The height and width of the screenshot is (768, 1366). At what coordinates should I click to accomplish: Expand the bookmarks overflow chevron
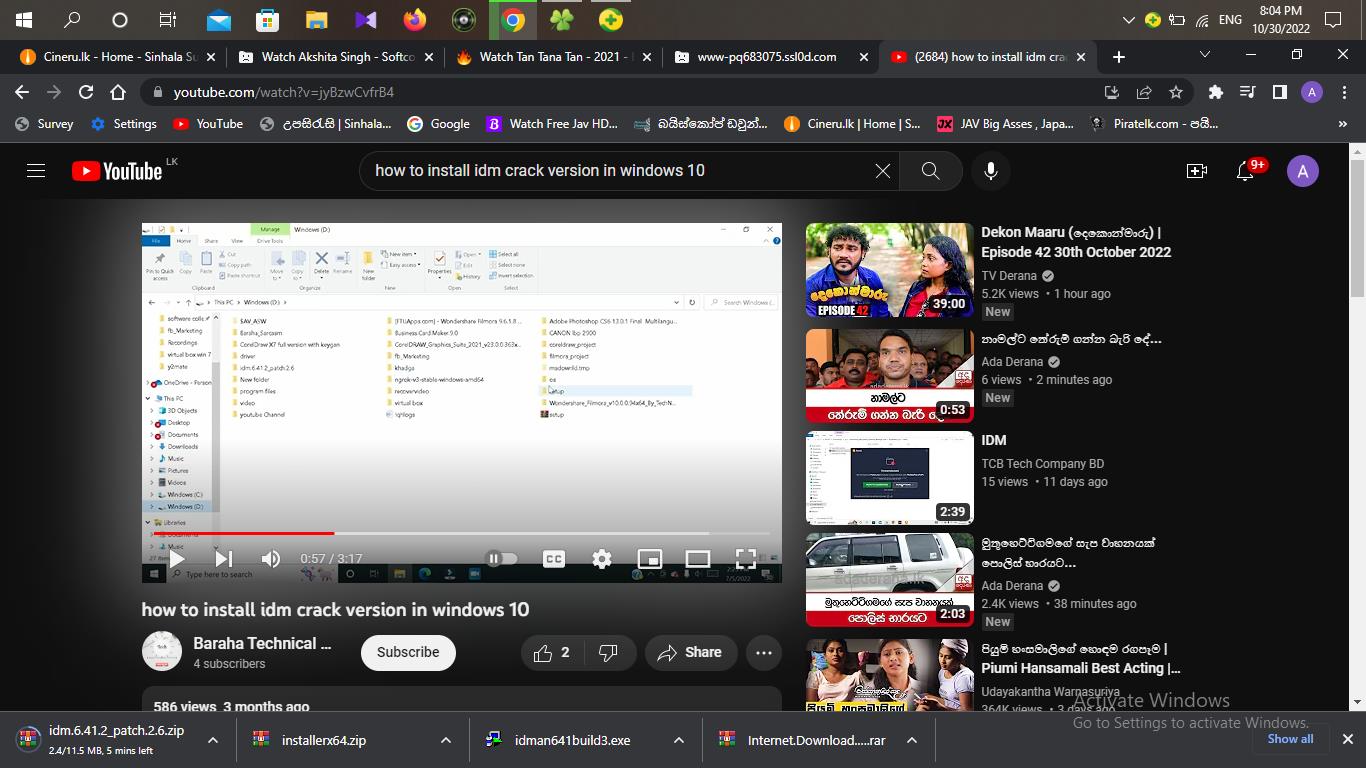[1342, 124]
